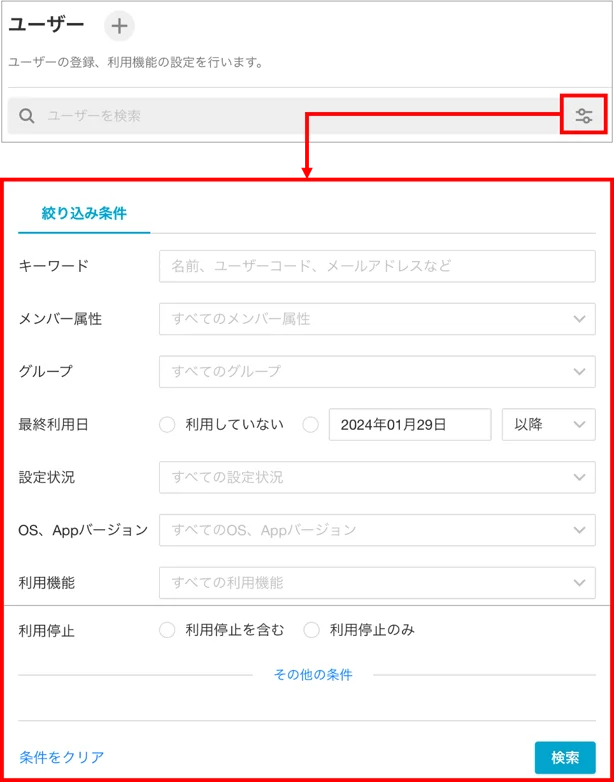Expand その他の条件 link
This screenshot has height=782, width=614.
(x=313, y=675)
